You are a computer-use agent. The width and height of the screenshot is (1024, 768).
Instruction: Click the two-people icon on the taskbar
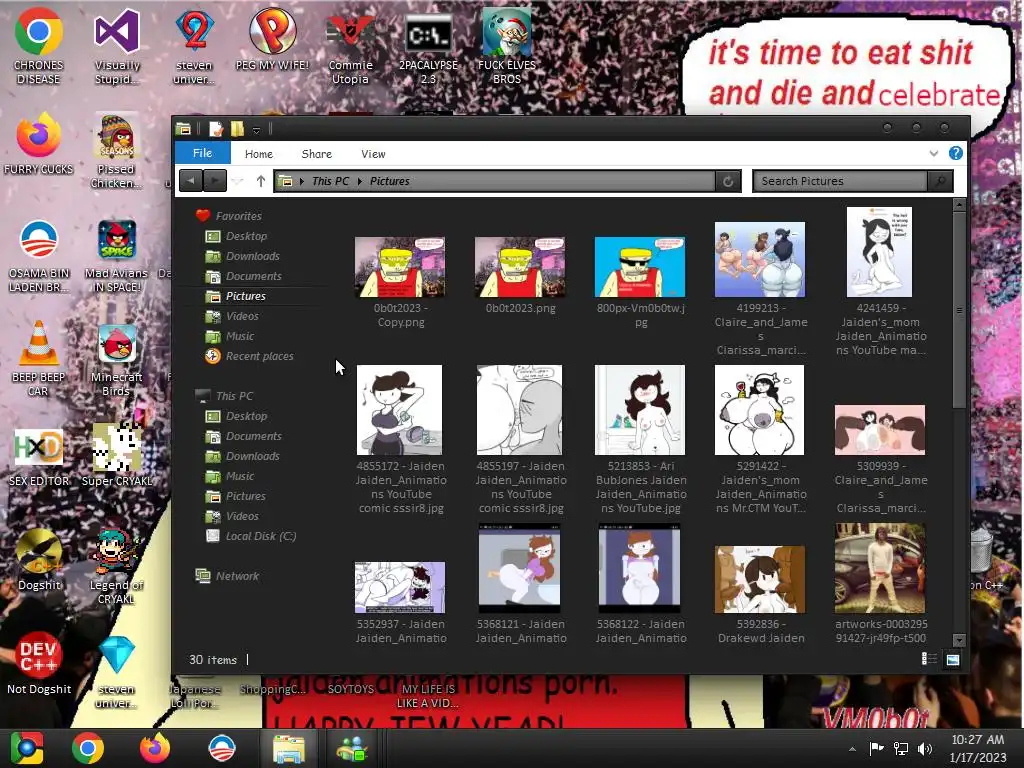pyautogui.click(x=353, y=748)
